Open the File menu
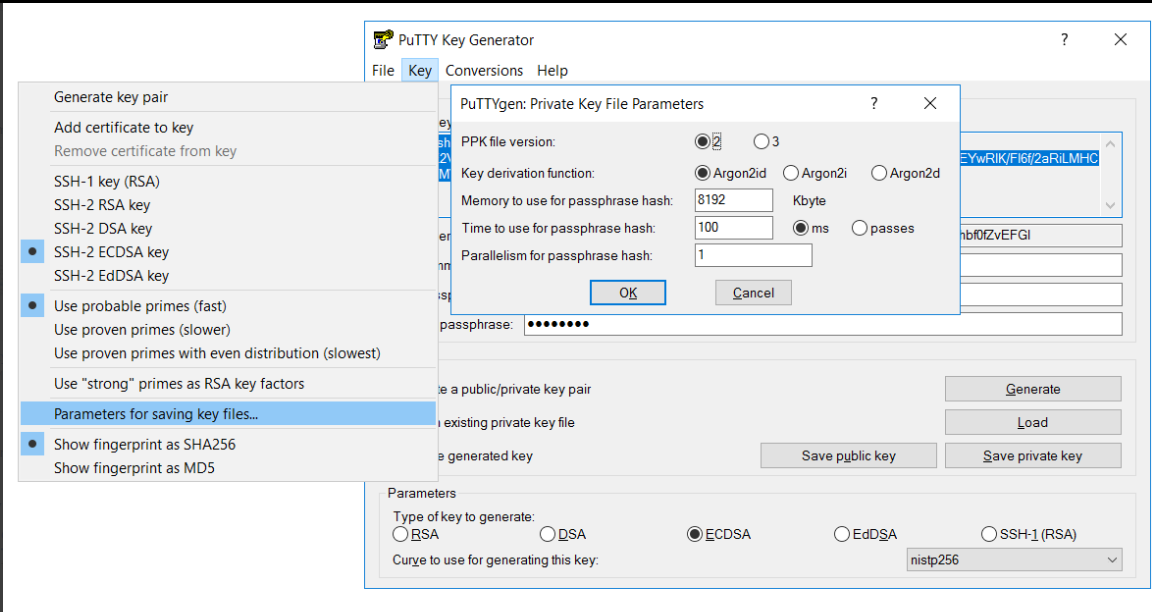Screen dimensions: 1152x612 383,71
